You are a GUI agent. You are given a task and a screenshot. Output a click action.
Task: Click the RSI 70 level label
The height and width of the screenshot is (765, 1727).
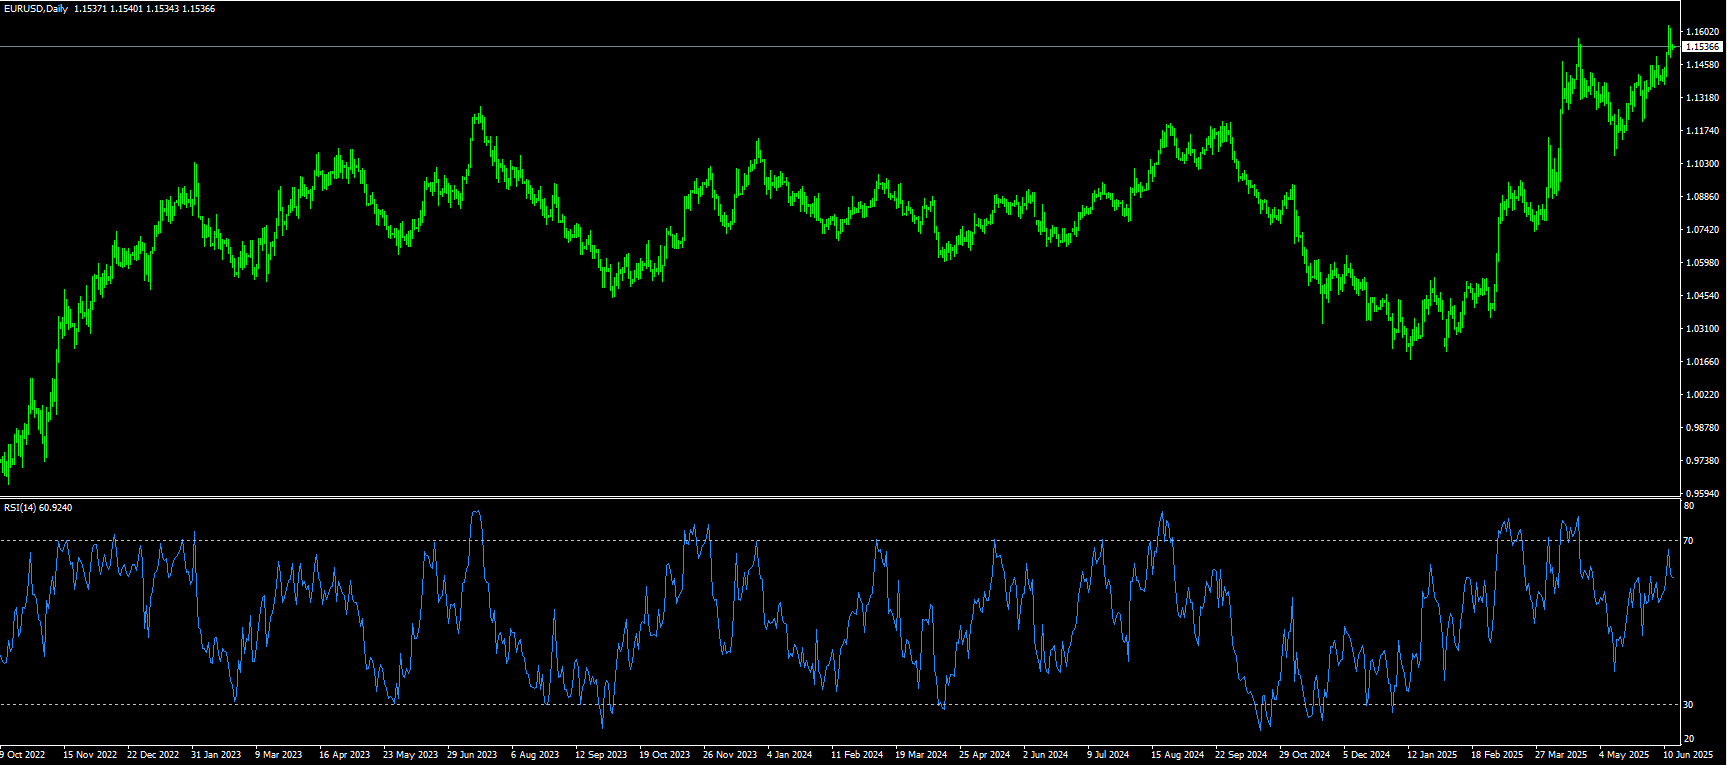point(1688,541)
